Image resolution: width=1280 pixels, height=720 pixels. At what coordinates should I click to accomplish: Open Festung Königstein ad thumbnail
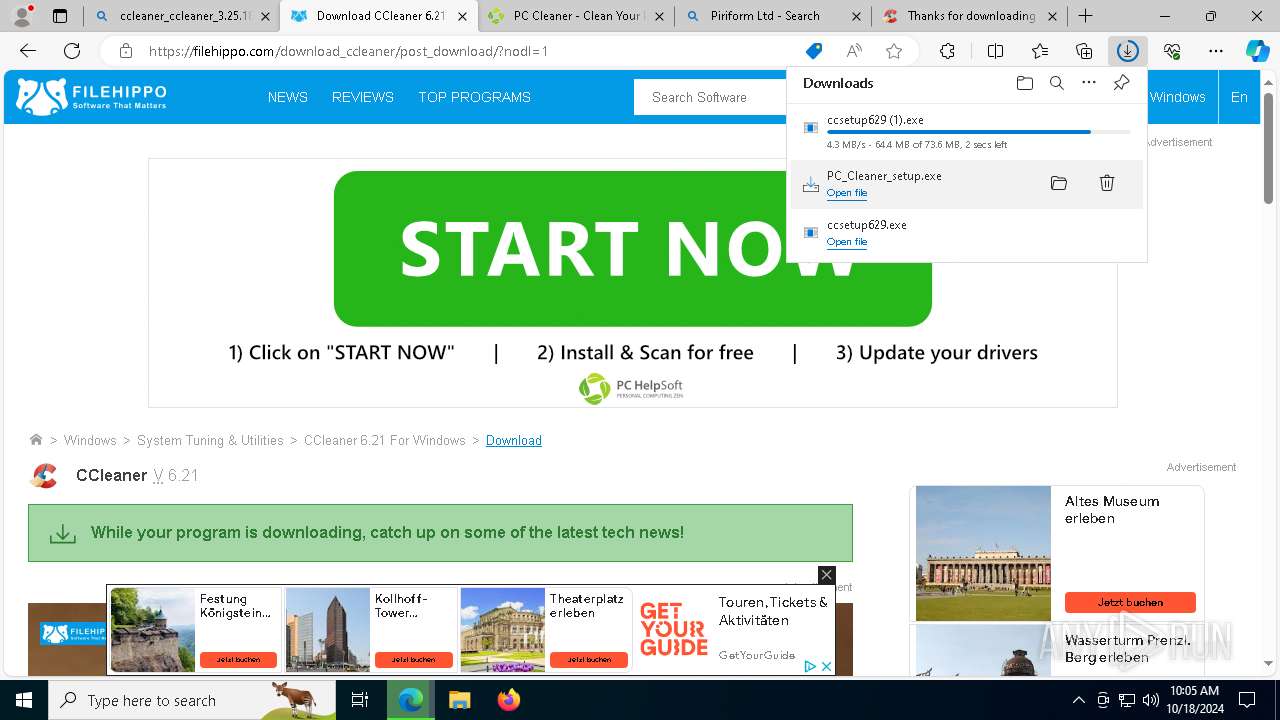pyautogui.click(x=153, y=630)
